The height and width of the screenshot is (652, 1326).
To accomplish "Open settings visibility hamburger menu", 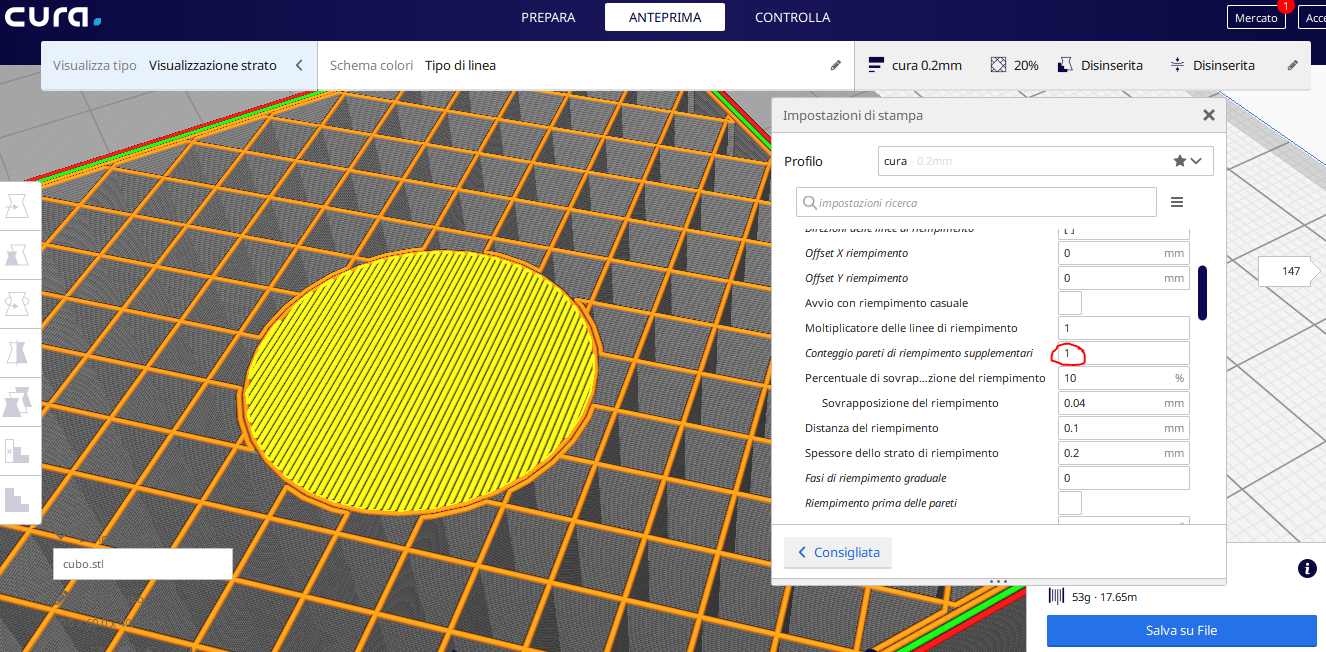I will pos(1177,202).
